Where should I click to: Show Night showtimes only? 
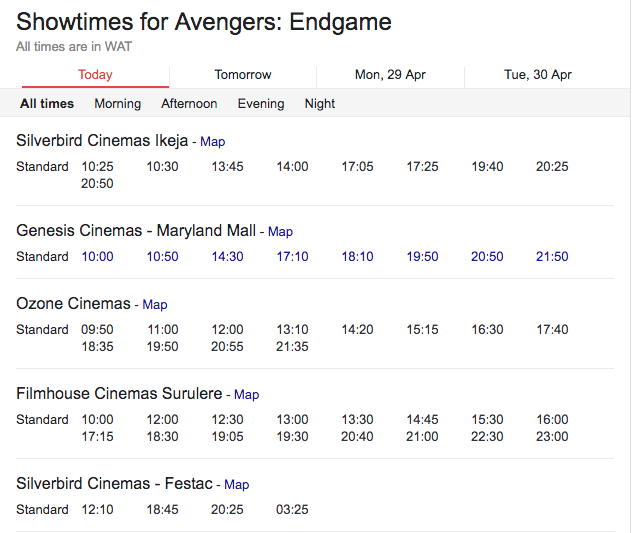pos(320,104)
